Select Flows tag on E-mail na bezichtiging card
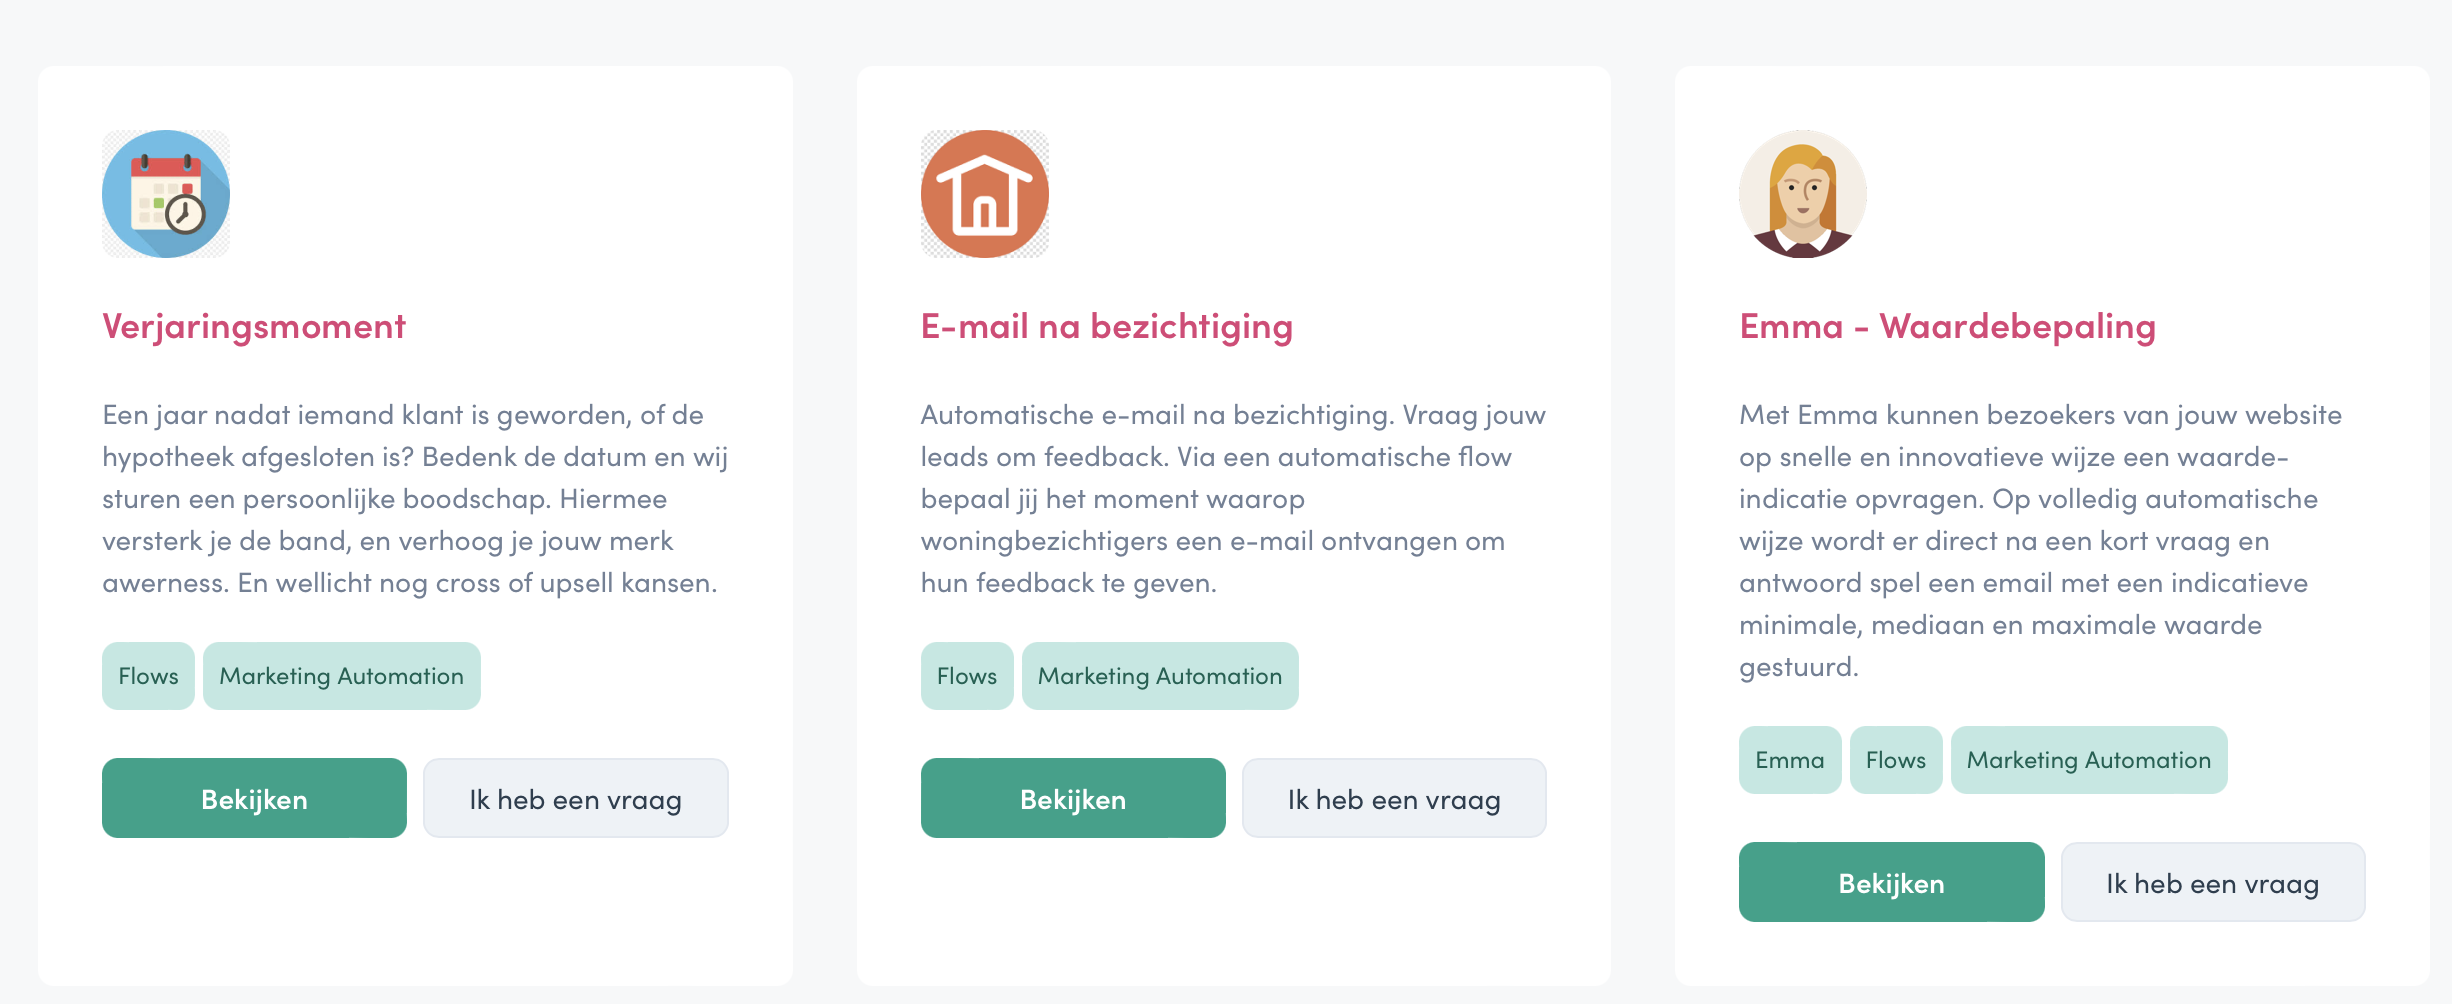Viewport: 2452px width, 1004px height. (x=967, y=676)
